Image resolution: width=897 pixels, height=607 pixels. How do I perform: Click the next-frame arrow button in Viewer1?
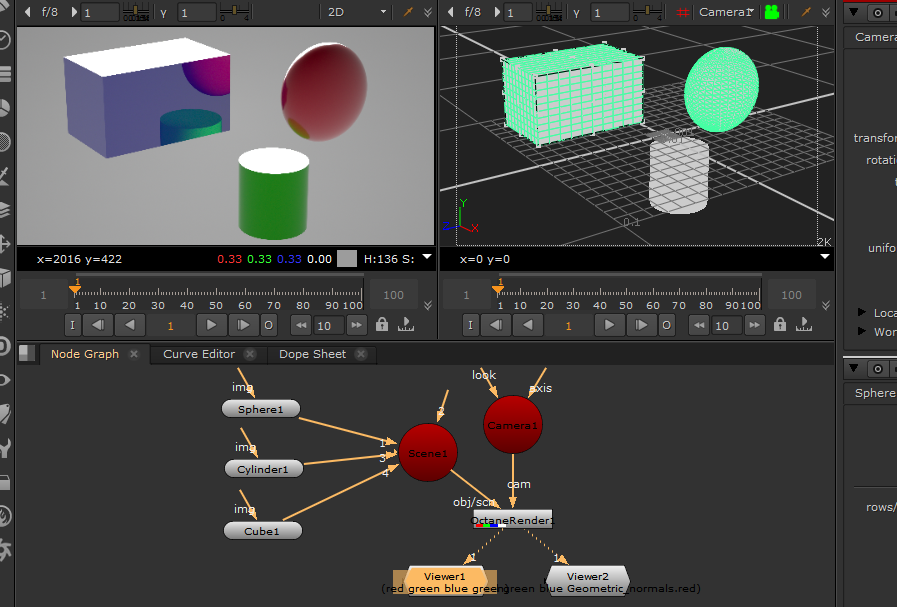tap(243, 325)
